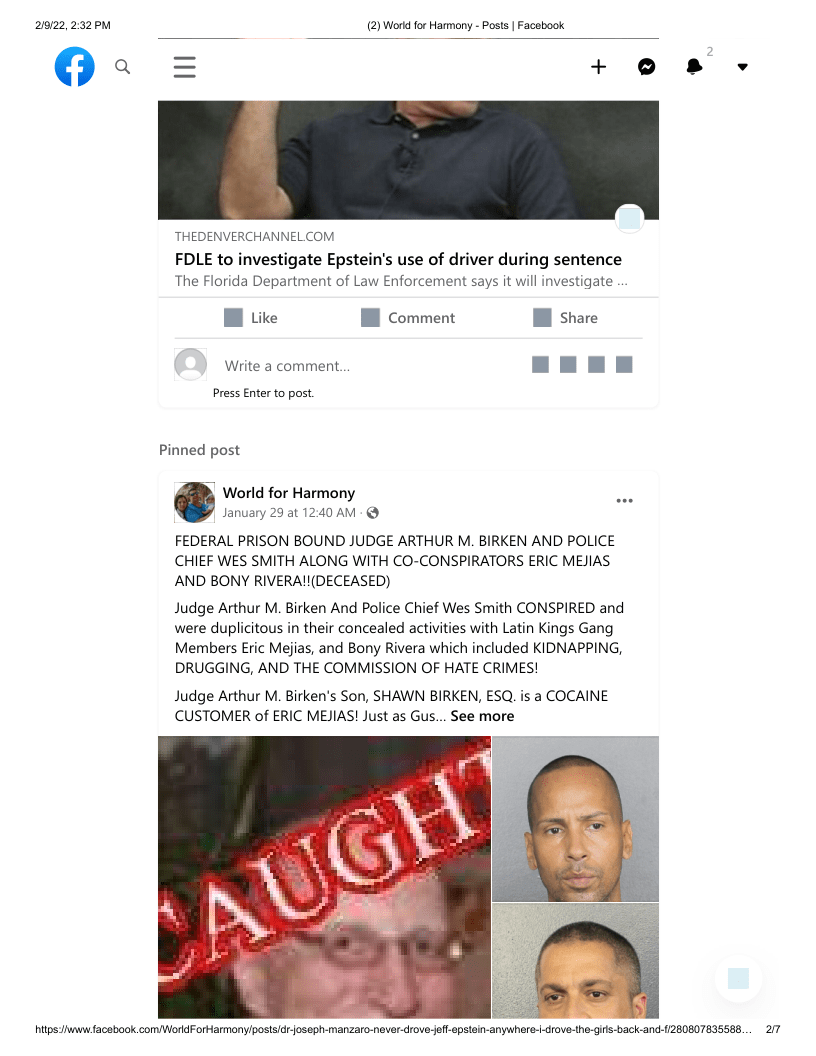816x1056 pixels.
Task: Expand post text with See more
Action: (482, 716)
